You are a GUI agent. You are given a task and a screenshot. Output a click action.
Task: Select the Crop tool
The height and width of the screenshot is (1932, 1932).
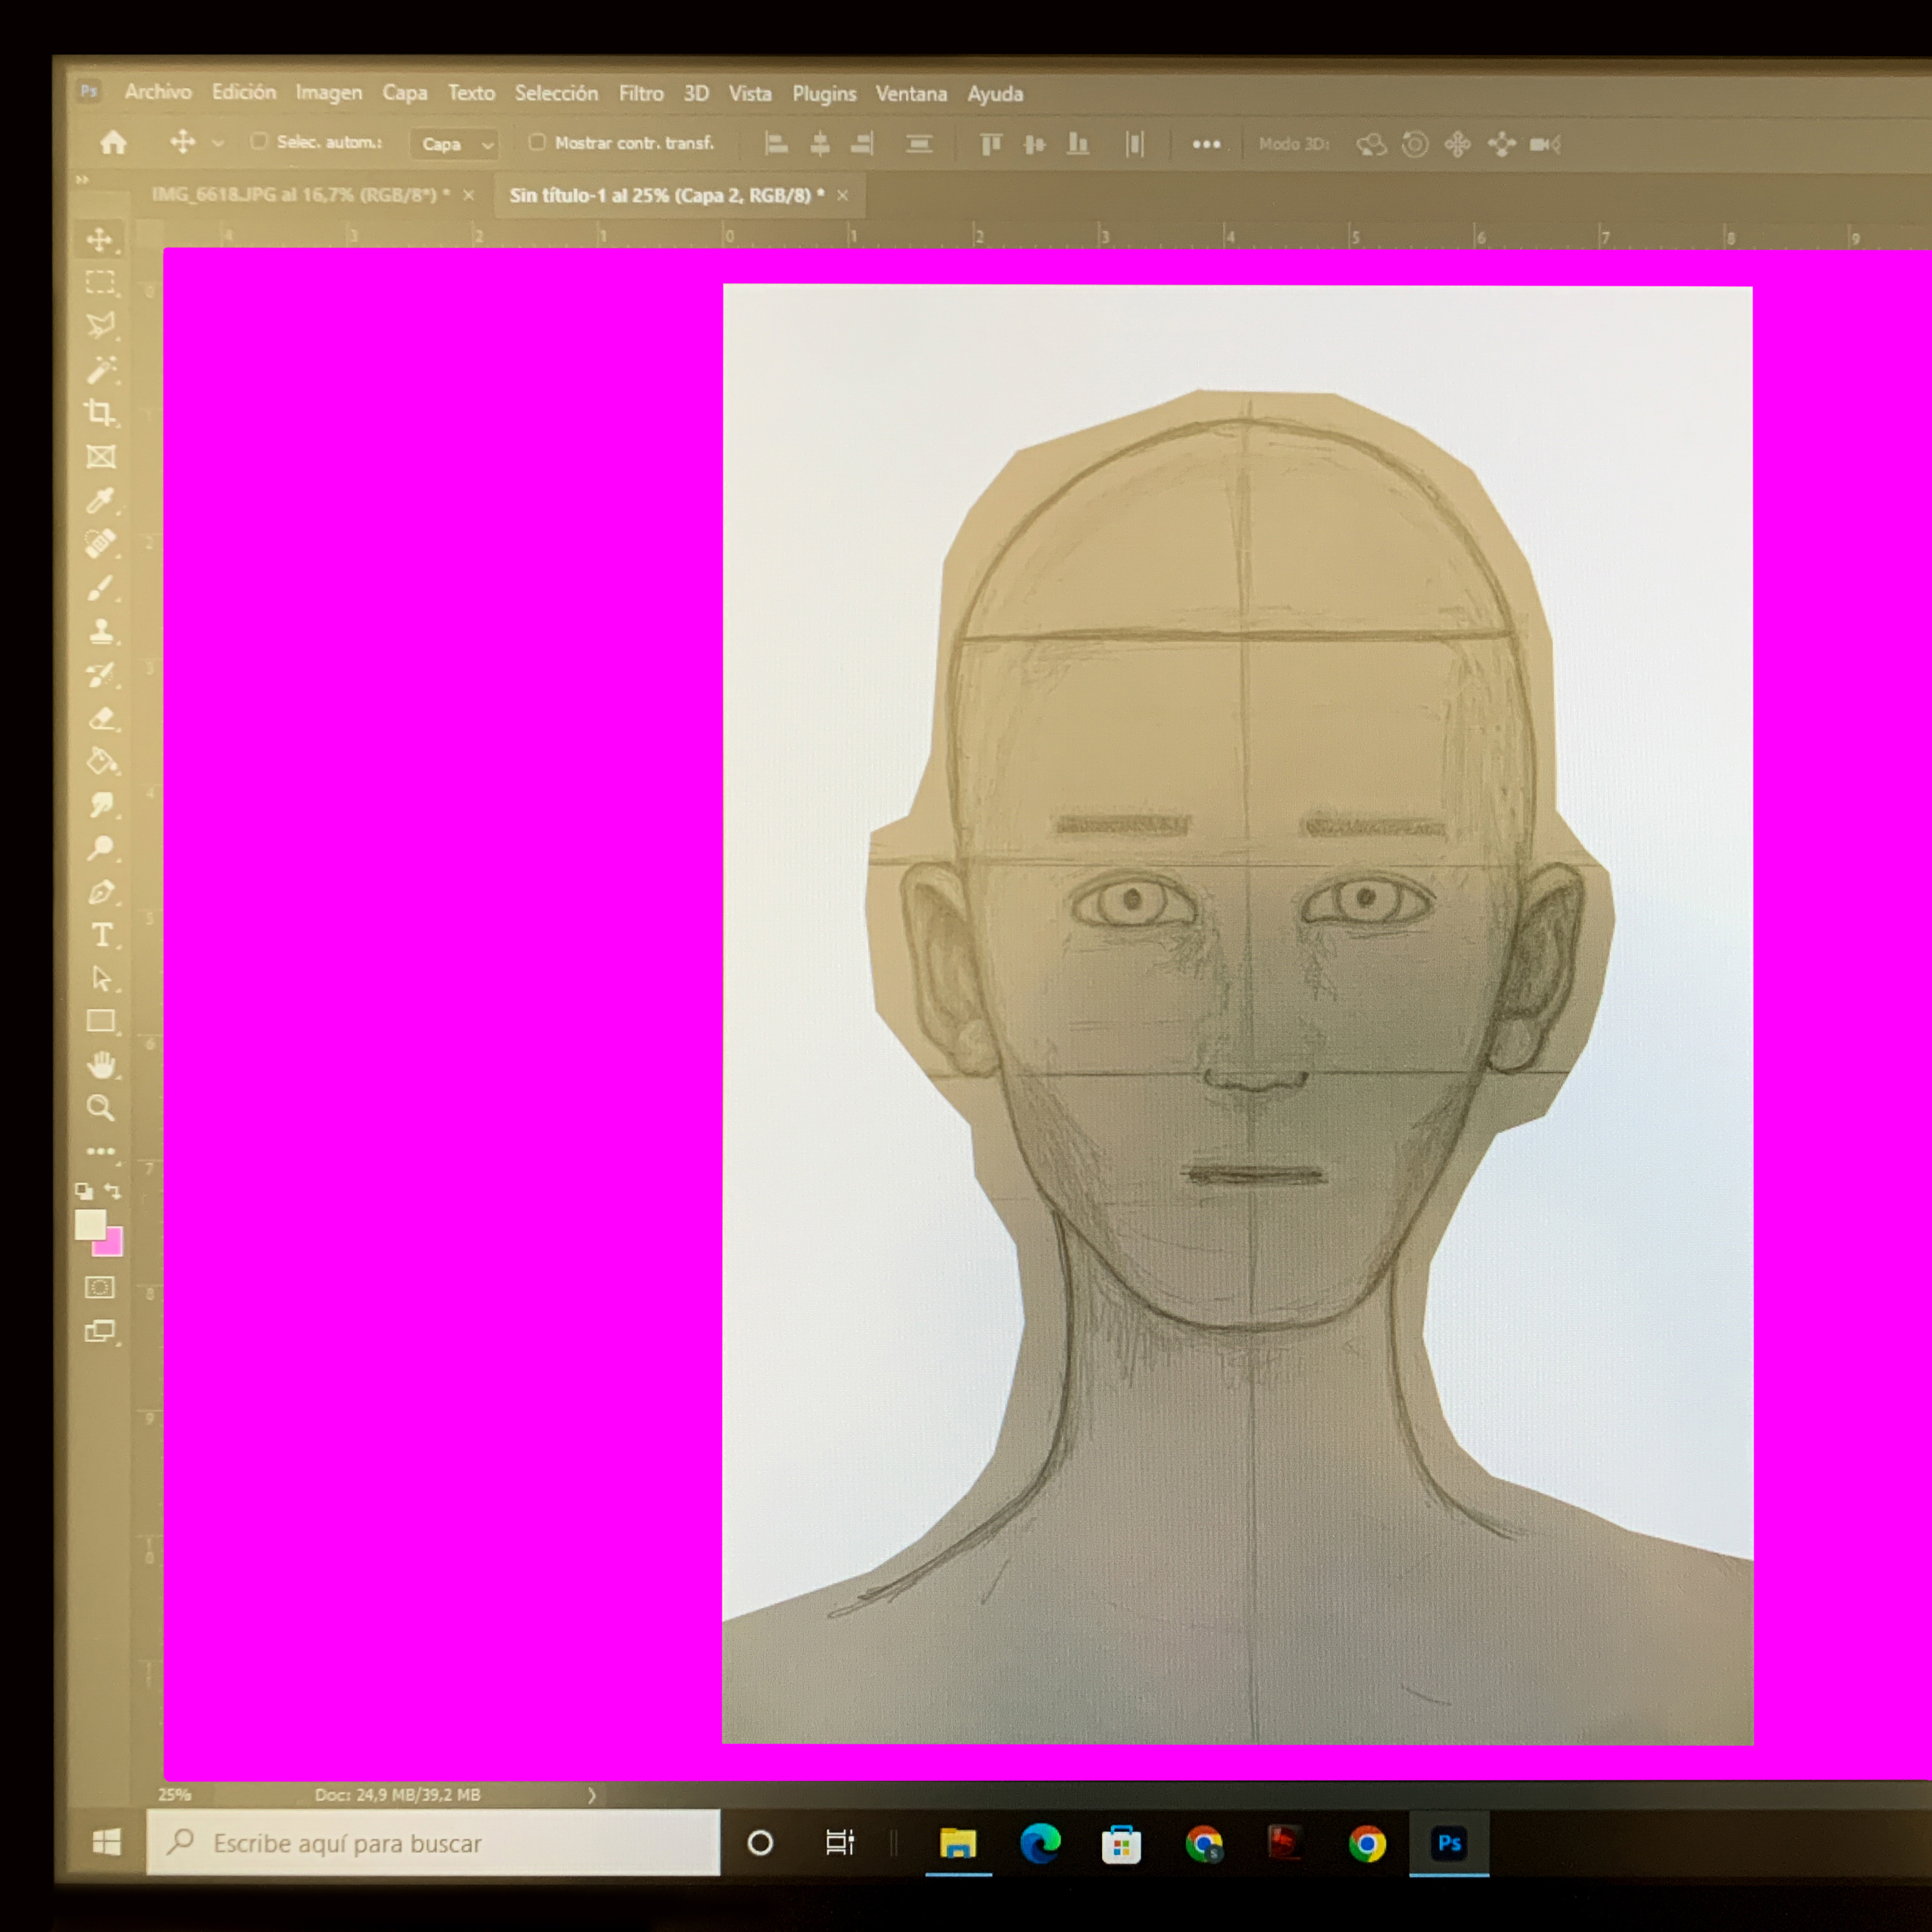click(99, 412)
